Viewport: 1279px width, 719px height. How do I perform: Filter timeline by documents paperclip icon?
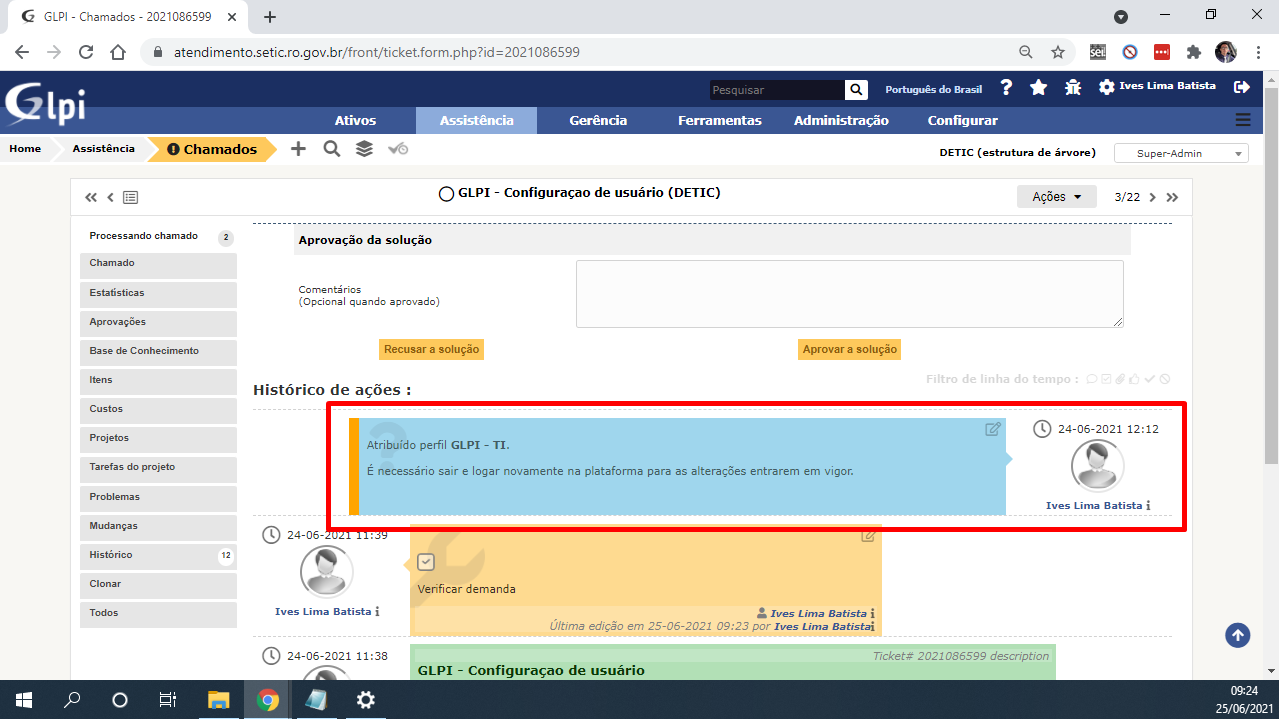coord(1120,379)
